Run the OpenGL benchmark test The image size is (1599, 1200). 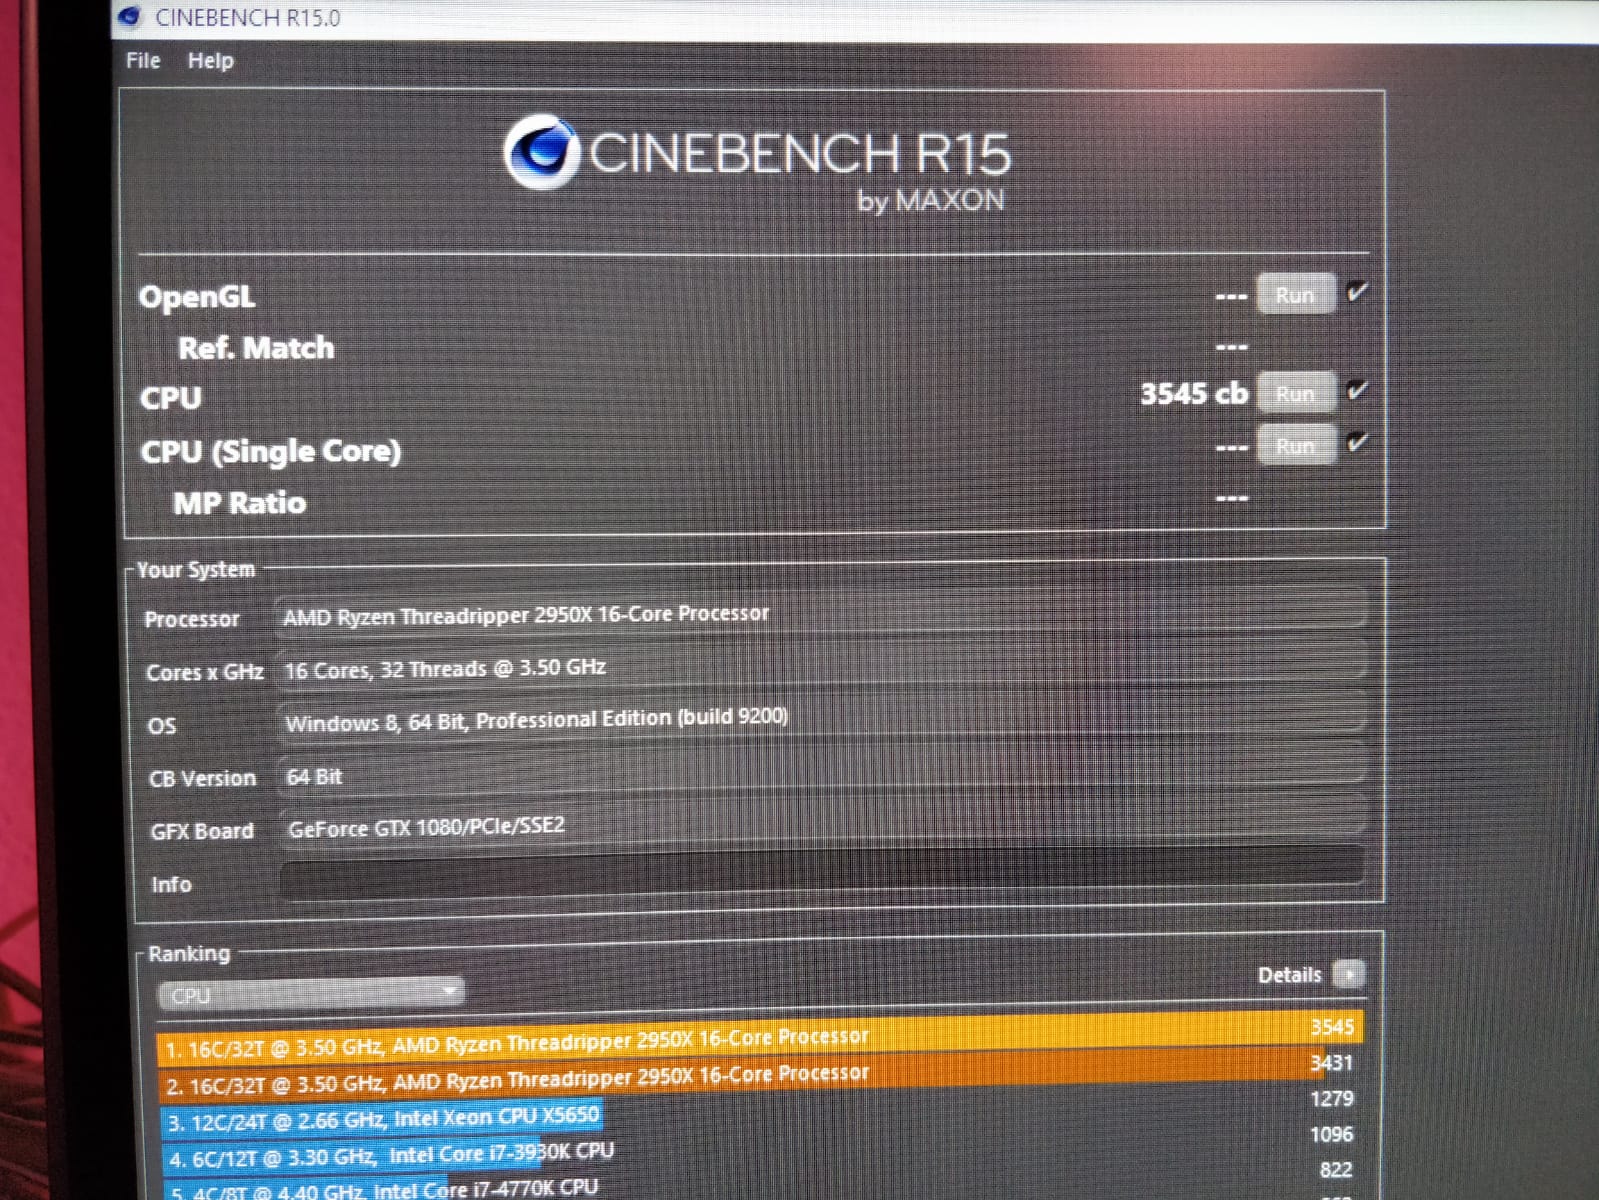(x=1295, y=295)
